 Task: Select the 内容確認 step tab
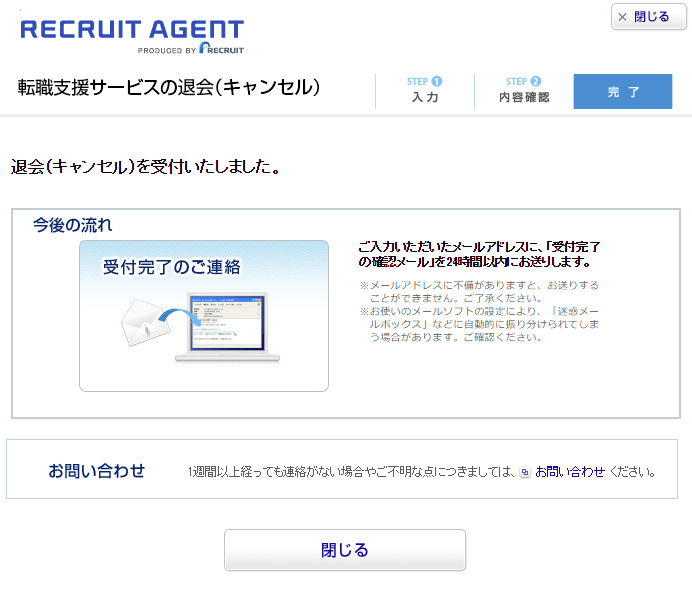[524, 91]
